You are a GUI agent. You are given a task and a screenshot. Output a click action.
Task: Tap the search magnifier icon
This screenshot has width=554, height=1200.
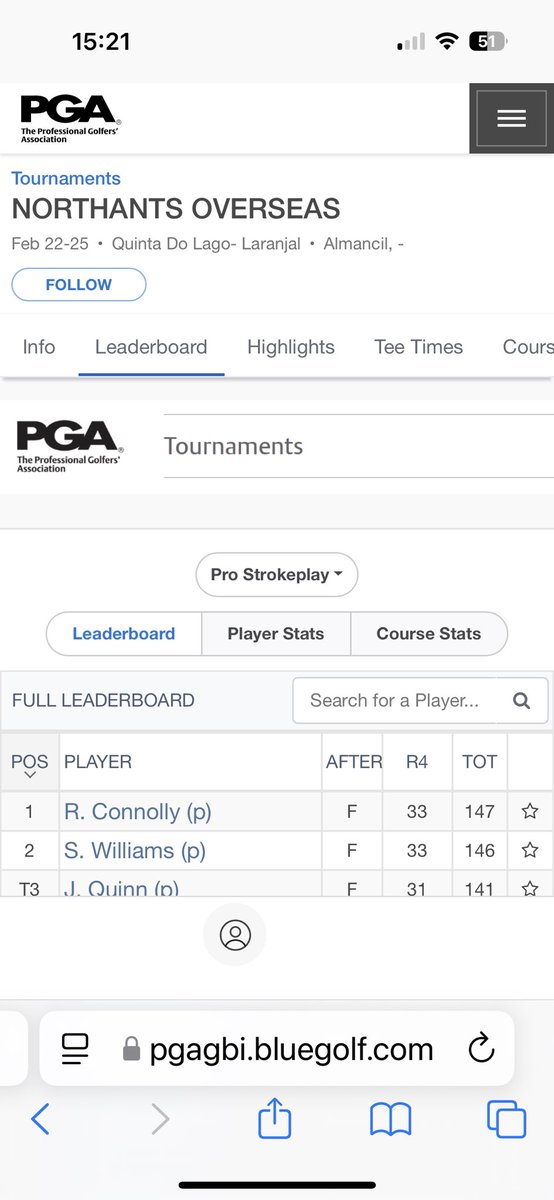521,701
